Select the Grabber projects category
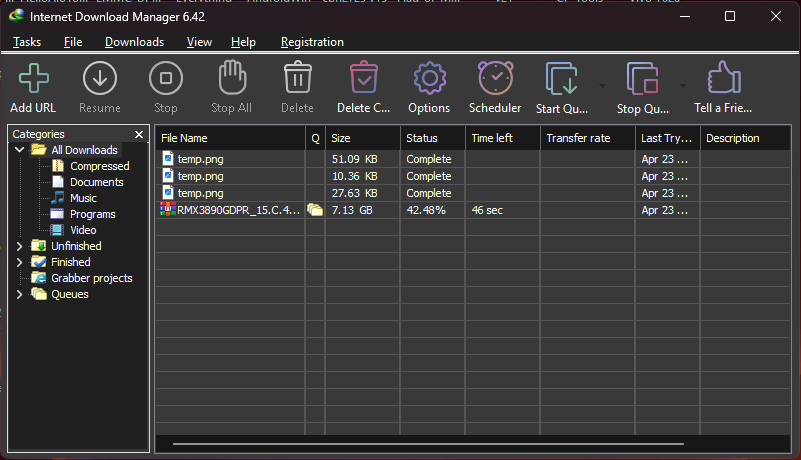Screen dimensions: 801x460 point(91,278)
